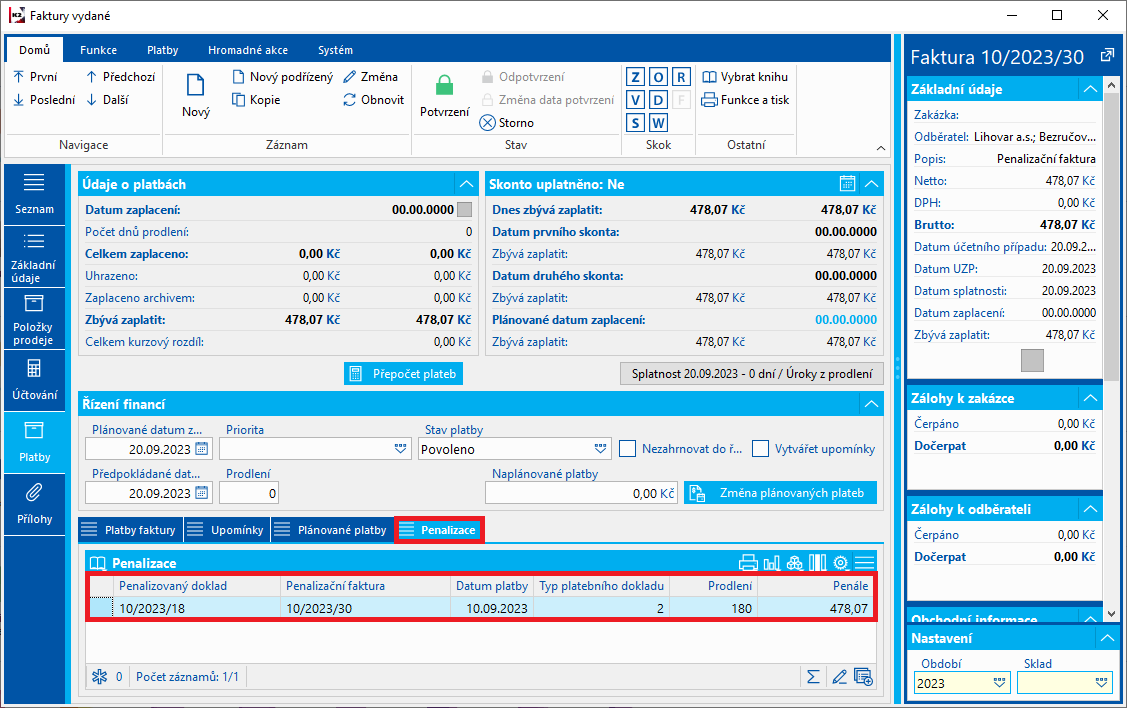Click gray color square in Základní údaje
1127x708 pixels.
click(1032, 360)
